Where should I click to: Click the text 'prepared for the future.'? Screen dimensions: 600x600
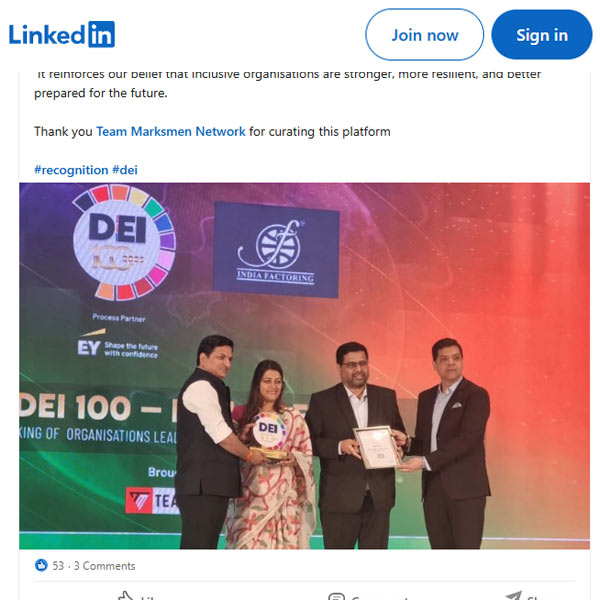pos(101,93)
